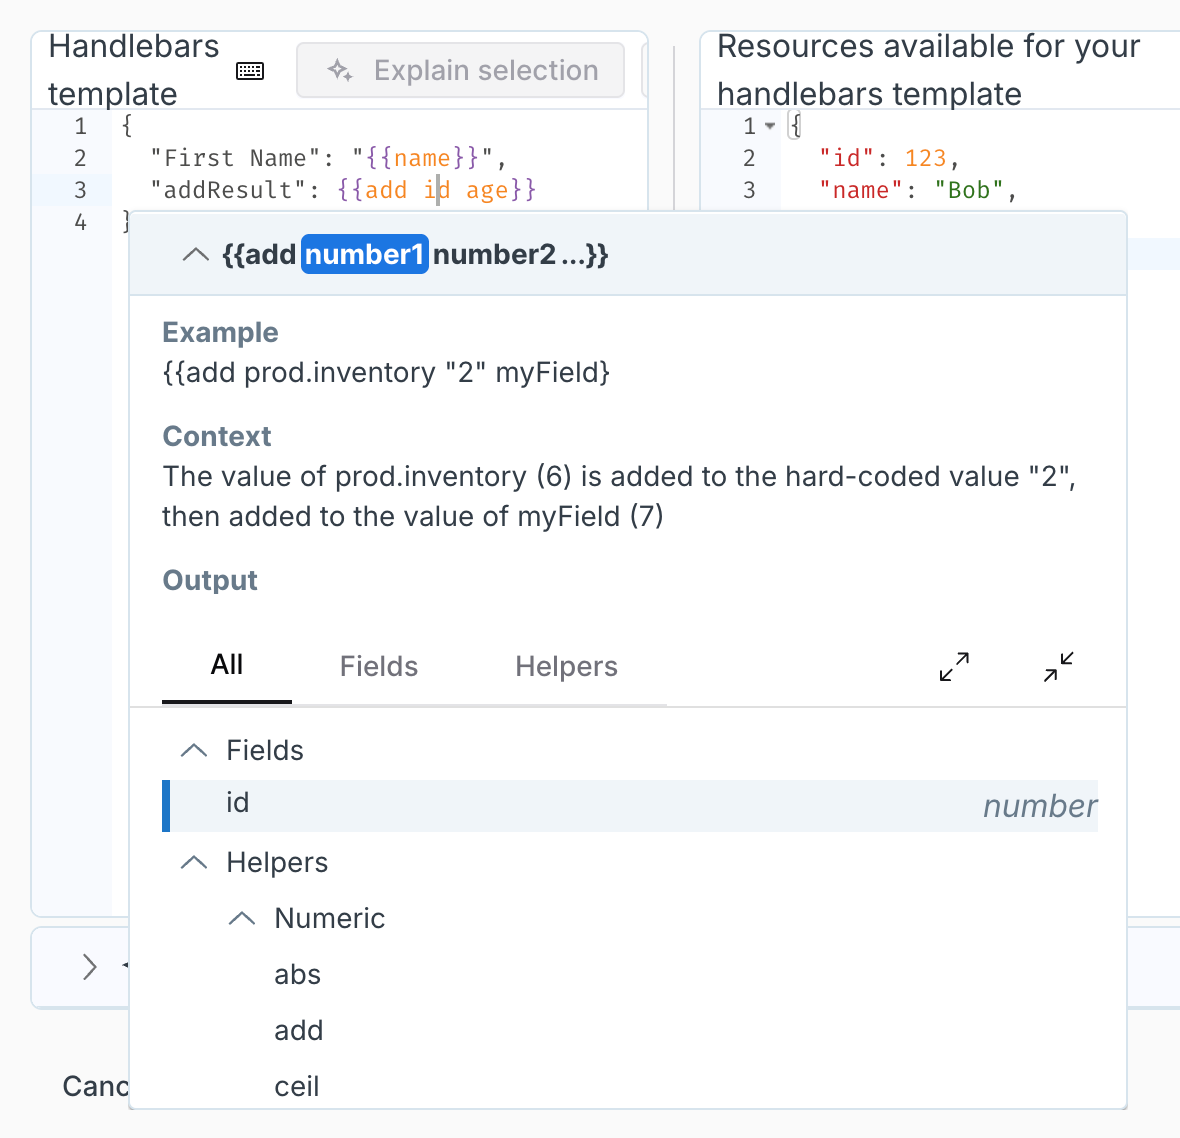The height and width of the screenshot is (1138, 1180).
Task: Fold the JSON object at resources line 1
Action: [770, 126]
